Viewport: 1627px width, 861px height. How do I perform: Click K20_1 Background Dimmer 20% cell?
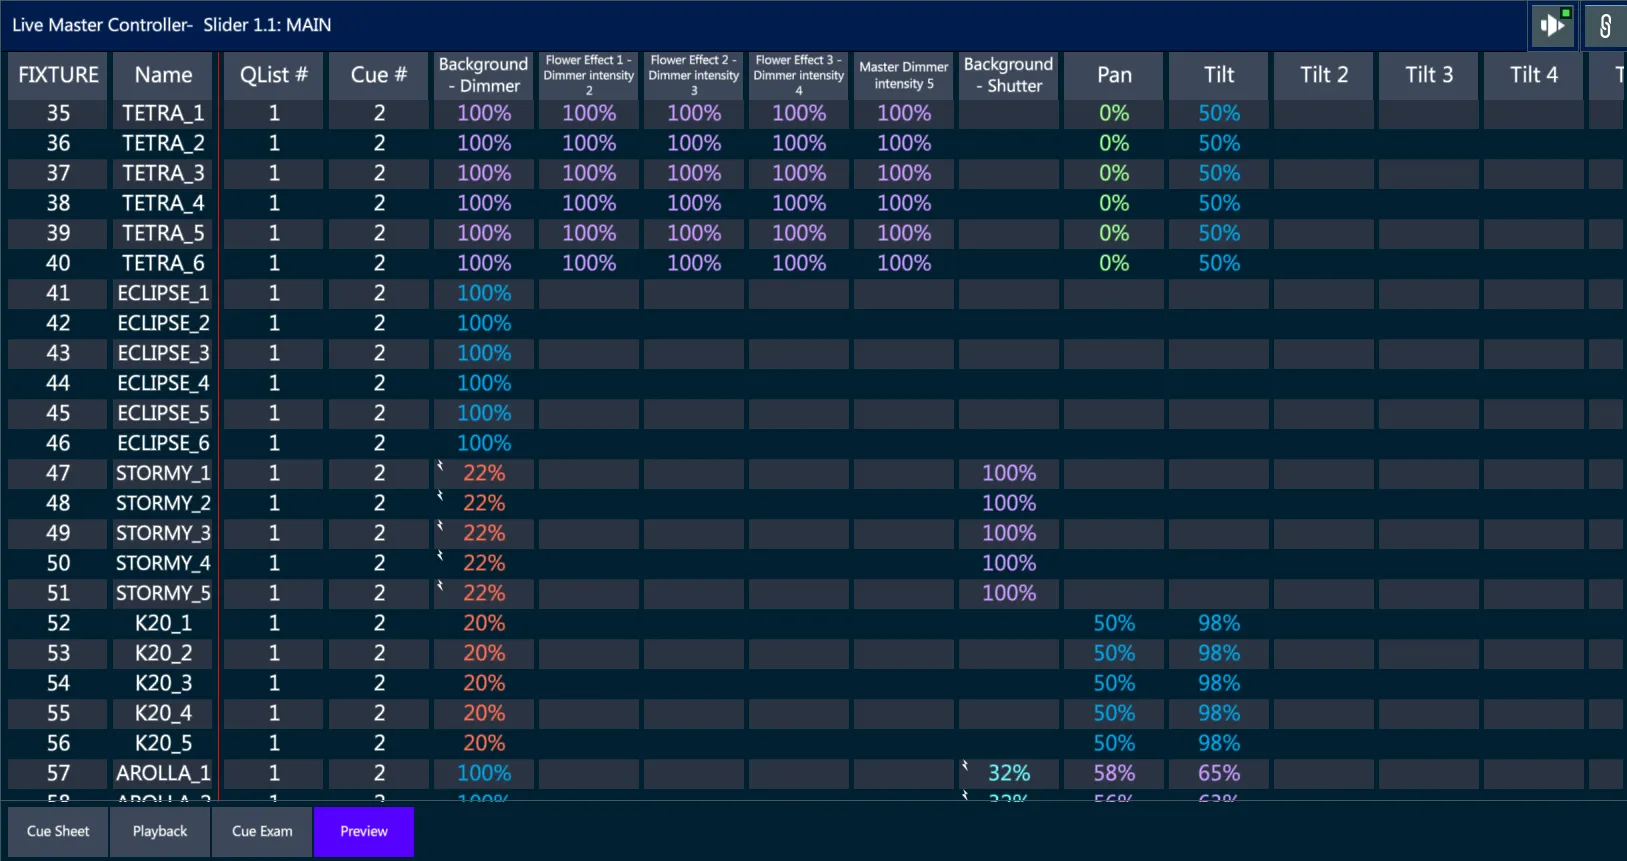pos(484,623)
